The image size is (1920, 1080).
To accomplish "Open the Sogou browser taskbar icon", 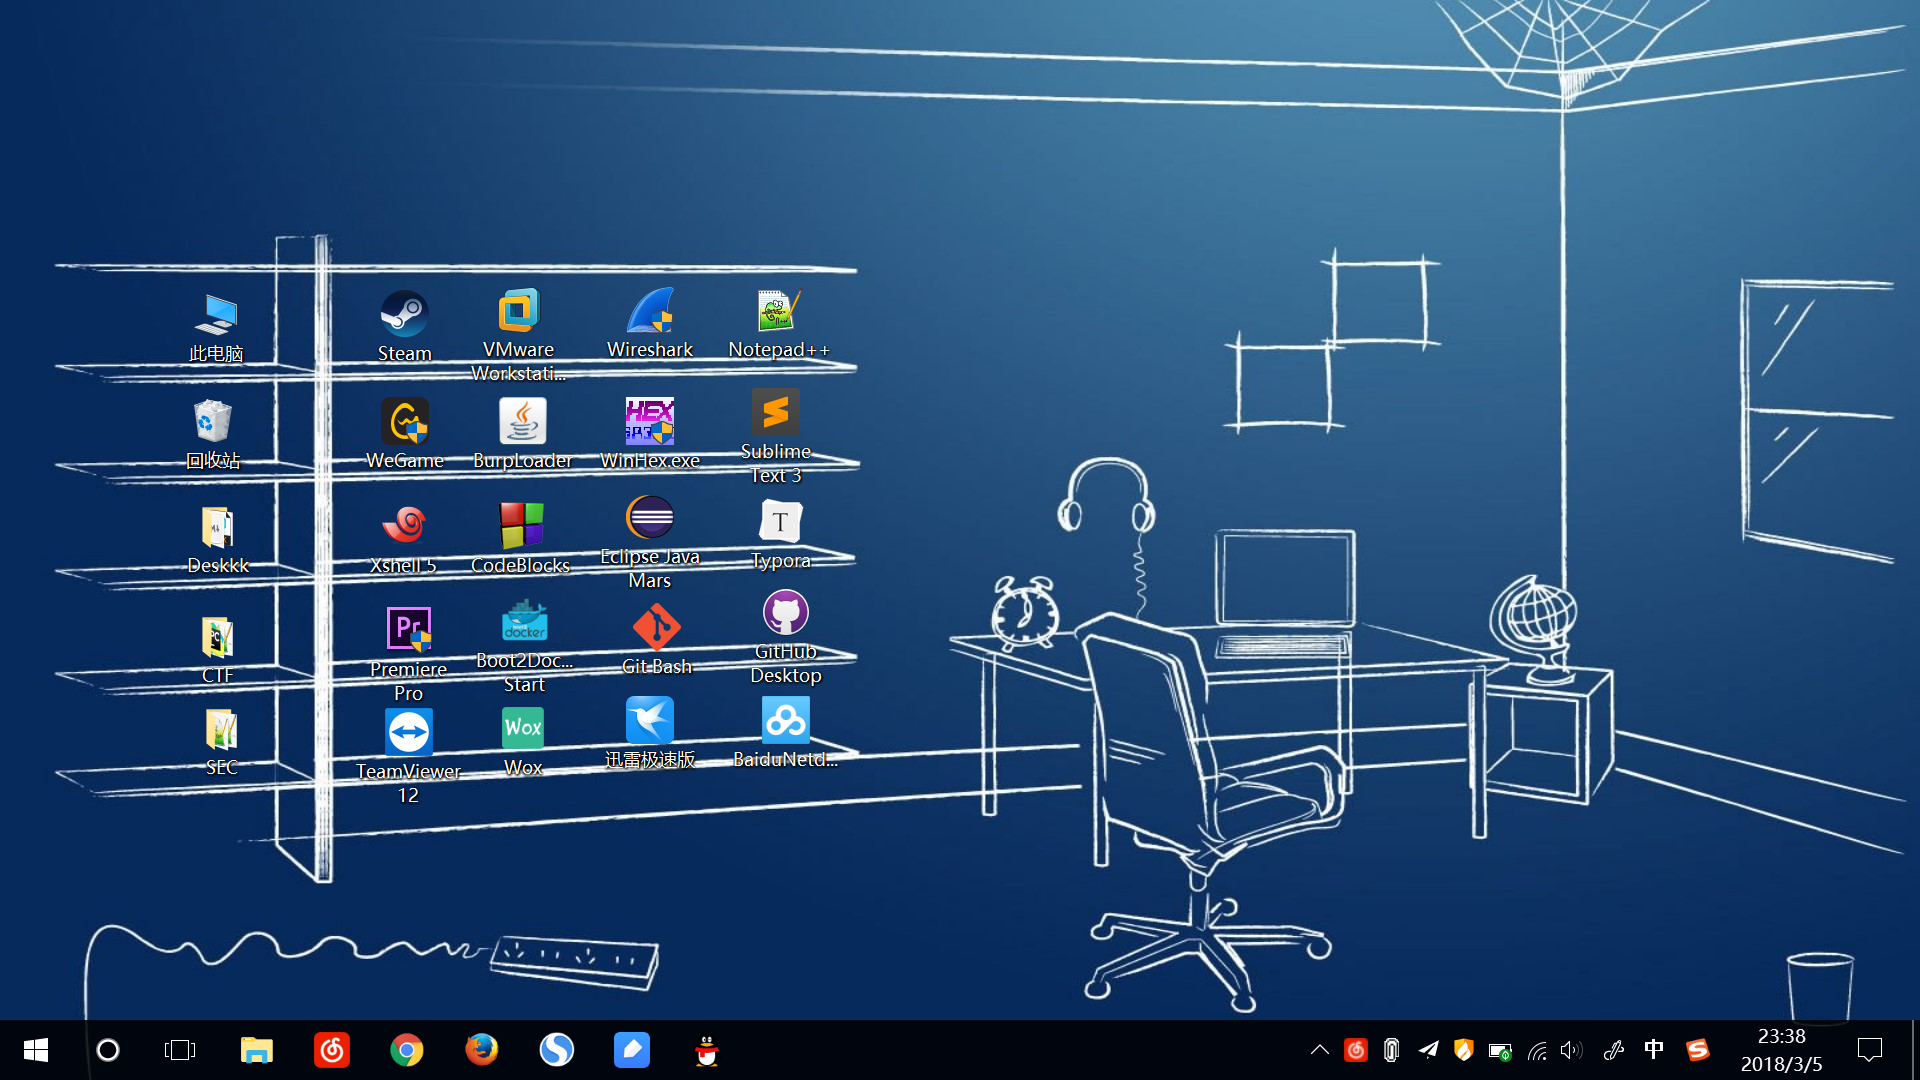I will 557,1050.
